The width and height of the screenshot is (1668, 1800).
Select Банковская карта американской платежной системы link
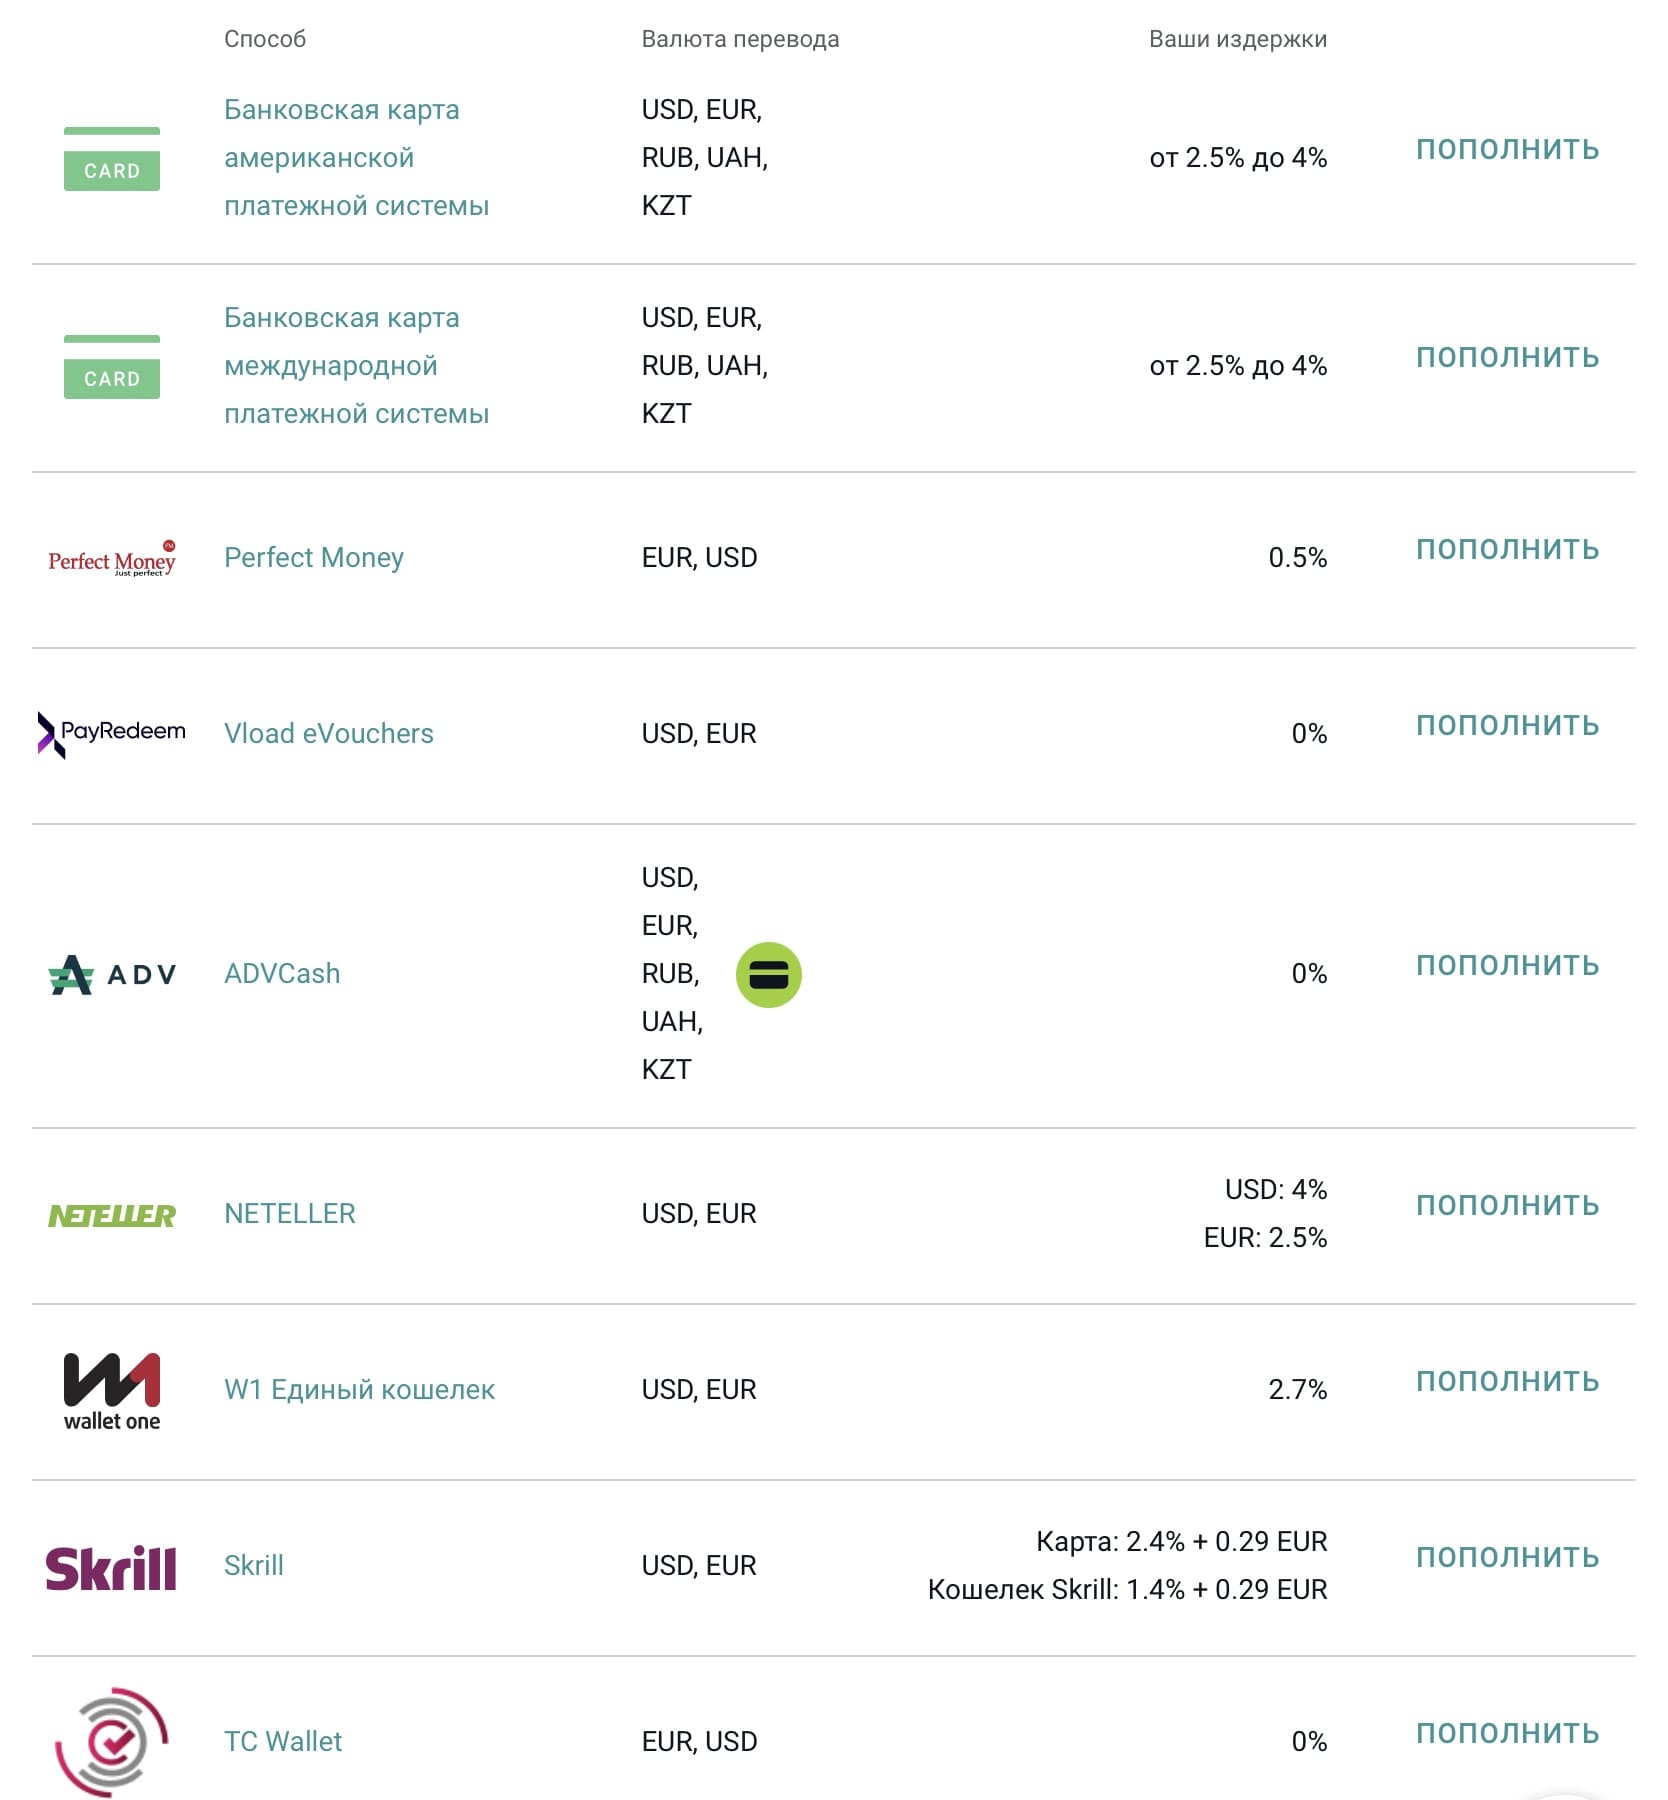pyautogui.click(x=357, y=157)
